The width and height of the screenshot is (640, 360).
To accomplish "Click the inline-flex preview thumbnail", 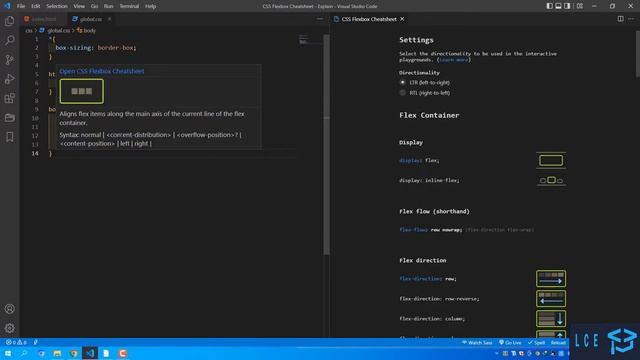I will coord(551,180).
